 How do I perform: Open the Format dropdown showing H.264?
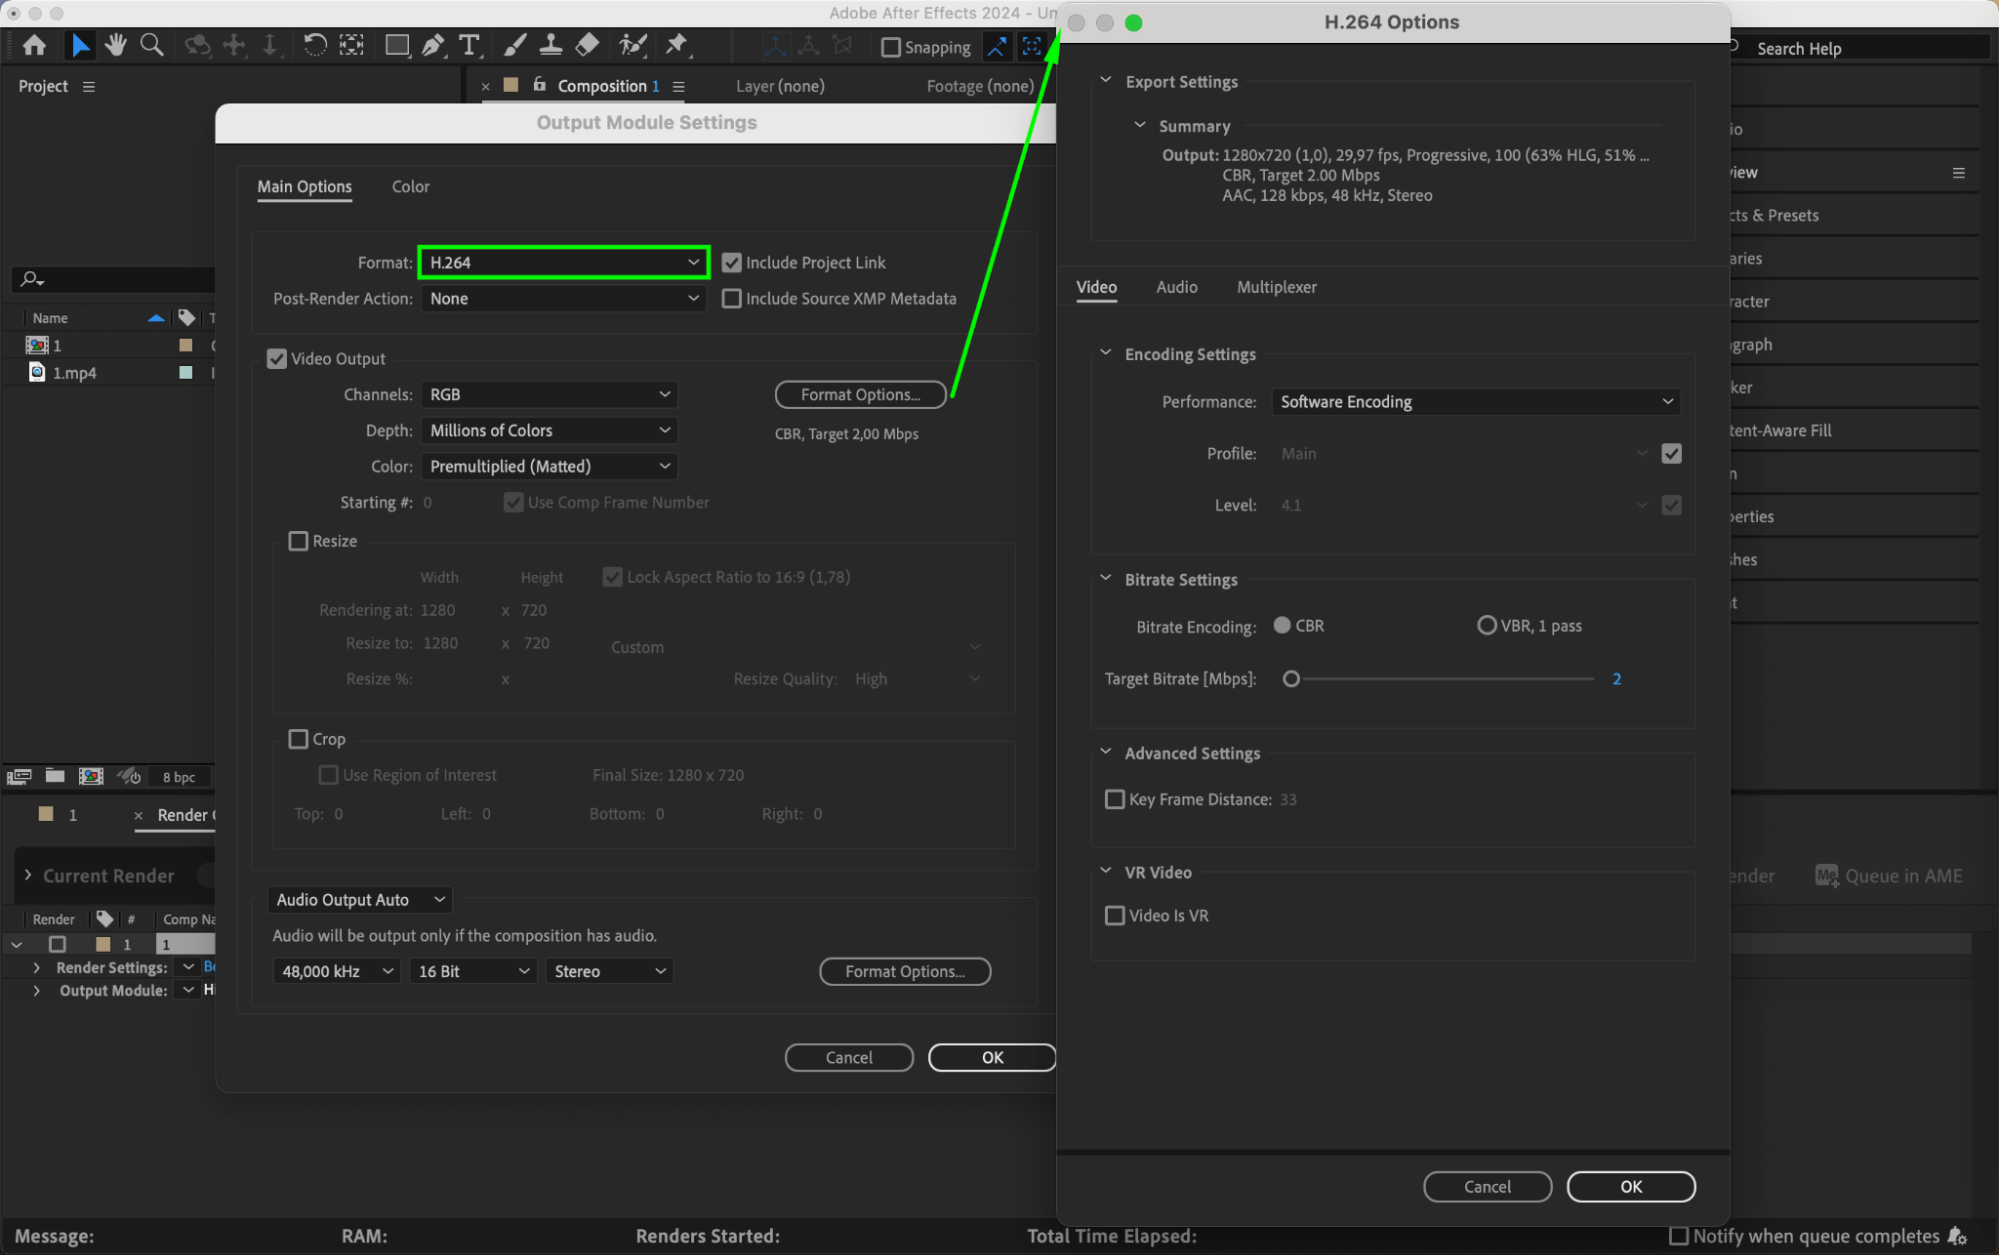point(563,263)
